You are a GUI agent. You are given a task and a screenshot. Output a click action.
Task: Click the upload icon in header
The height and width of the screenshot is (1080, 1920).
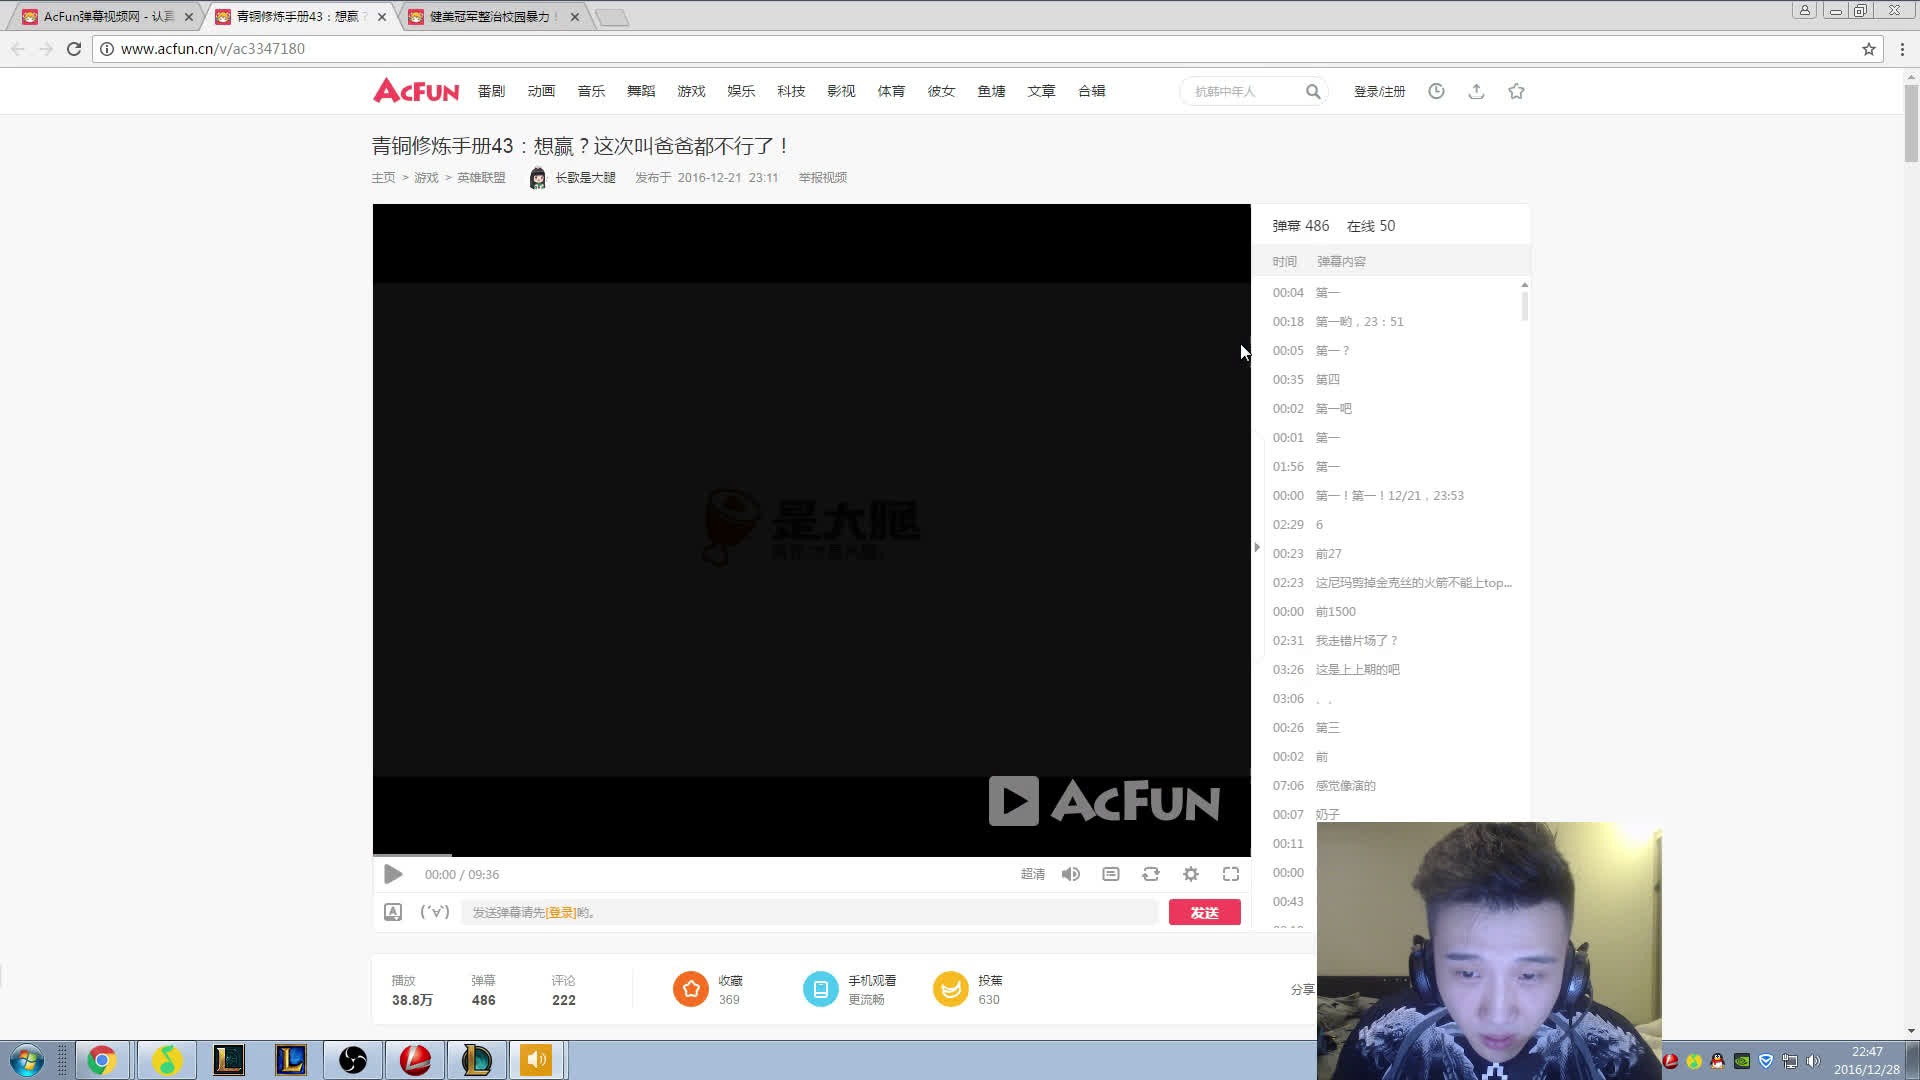(x=1476, y=91)
